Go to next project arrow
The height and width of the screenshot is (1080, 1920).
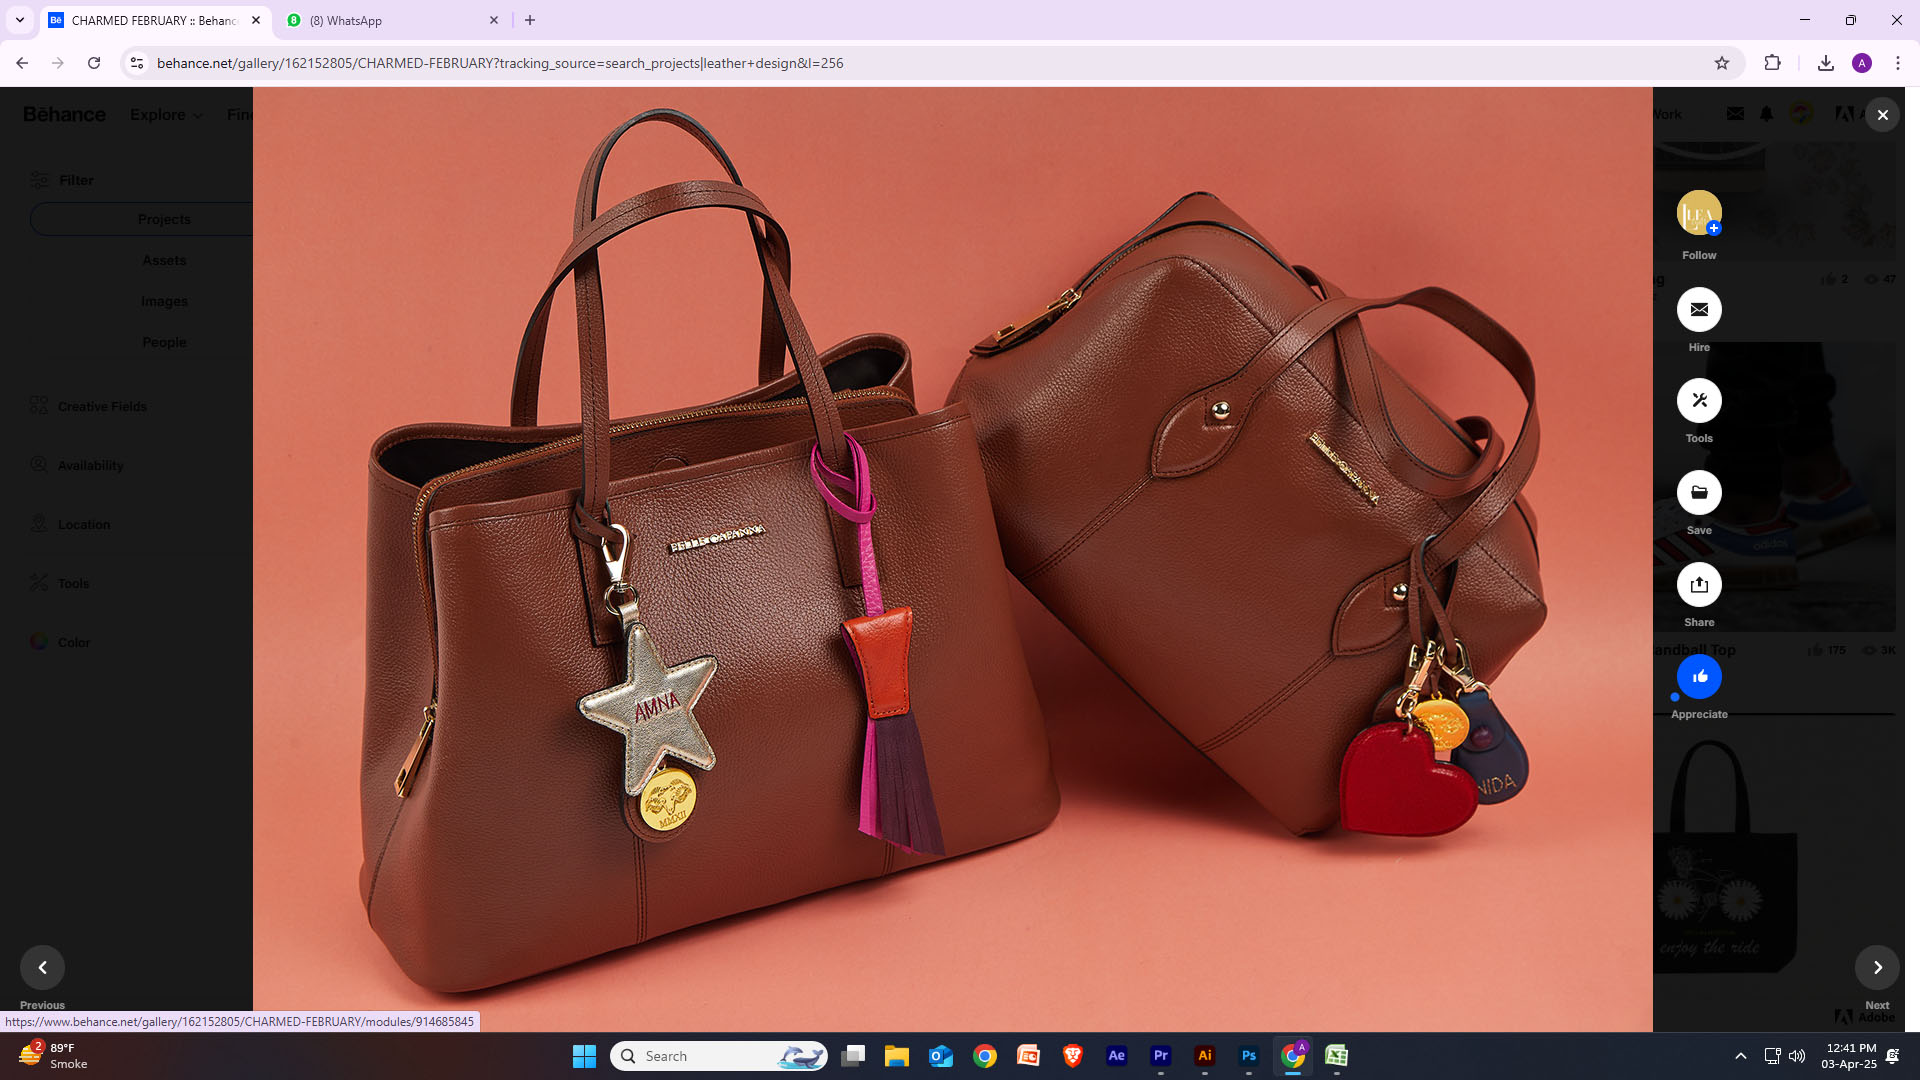click(1877, 967)
